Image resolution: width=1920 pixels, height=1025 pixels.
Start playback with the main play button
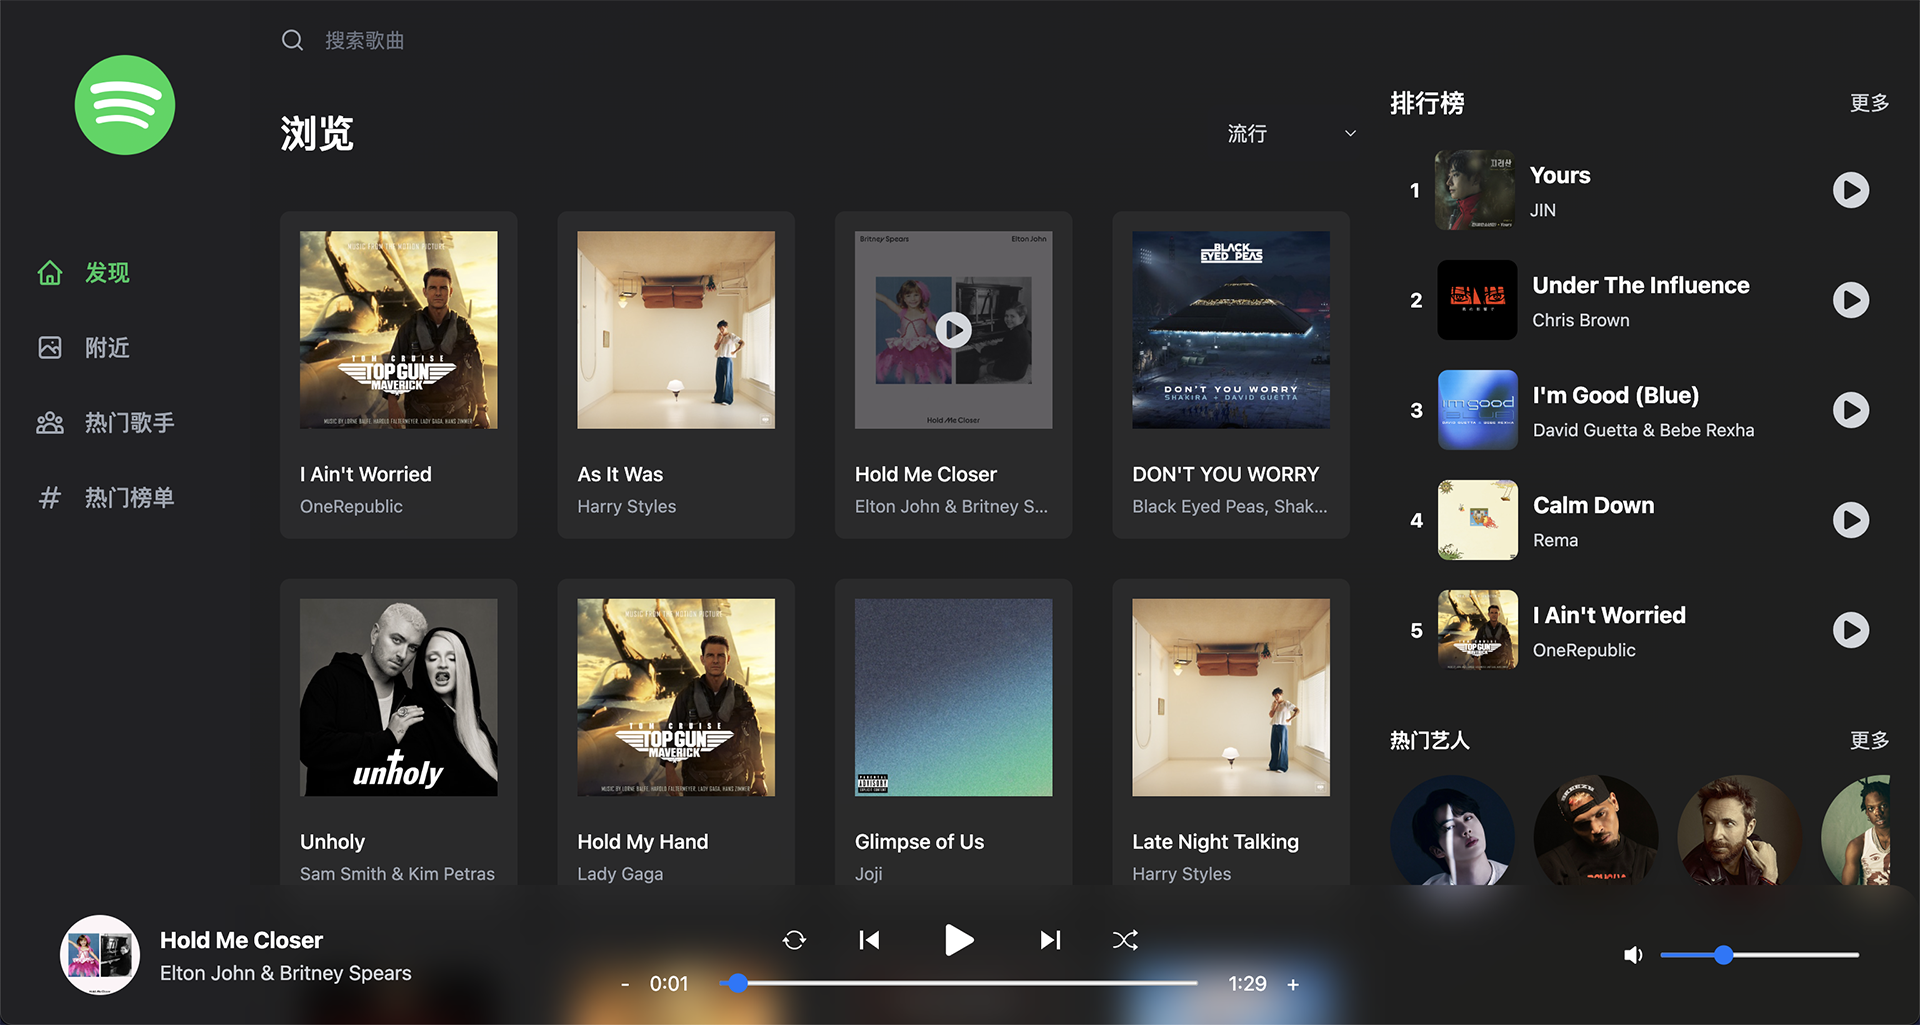[x=959, y=940]
